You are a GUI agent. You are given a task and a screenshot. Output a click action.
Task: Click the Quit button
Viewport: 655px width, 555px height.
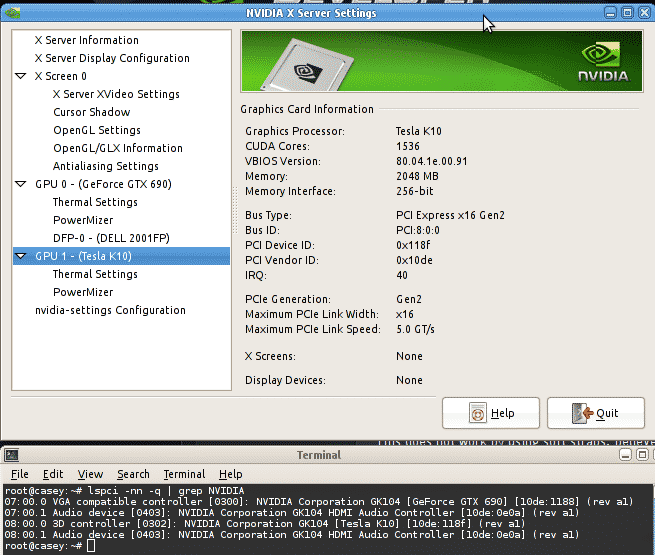tap(596, 413)
